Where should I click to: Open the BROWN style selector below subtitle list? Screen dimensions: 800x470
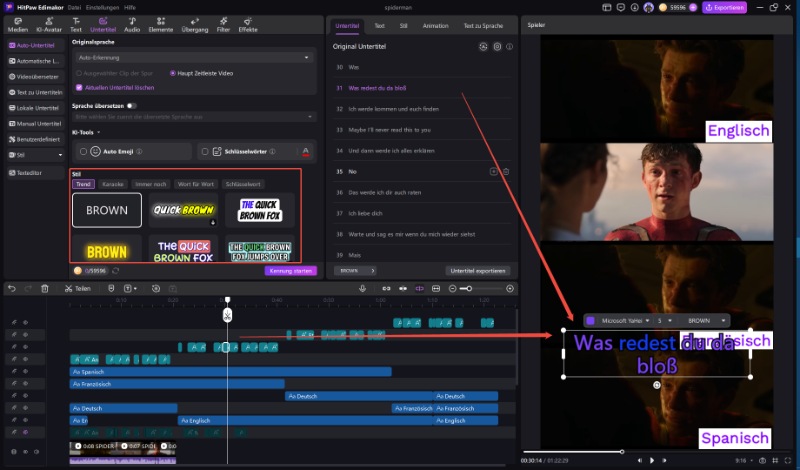pyautogui.click(x=357, y=270)
